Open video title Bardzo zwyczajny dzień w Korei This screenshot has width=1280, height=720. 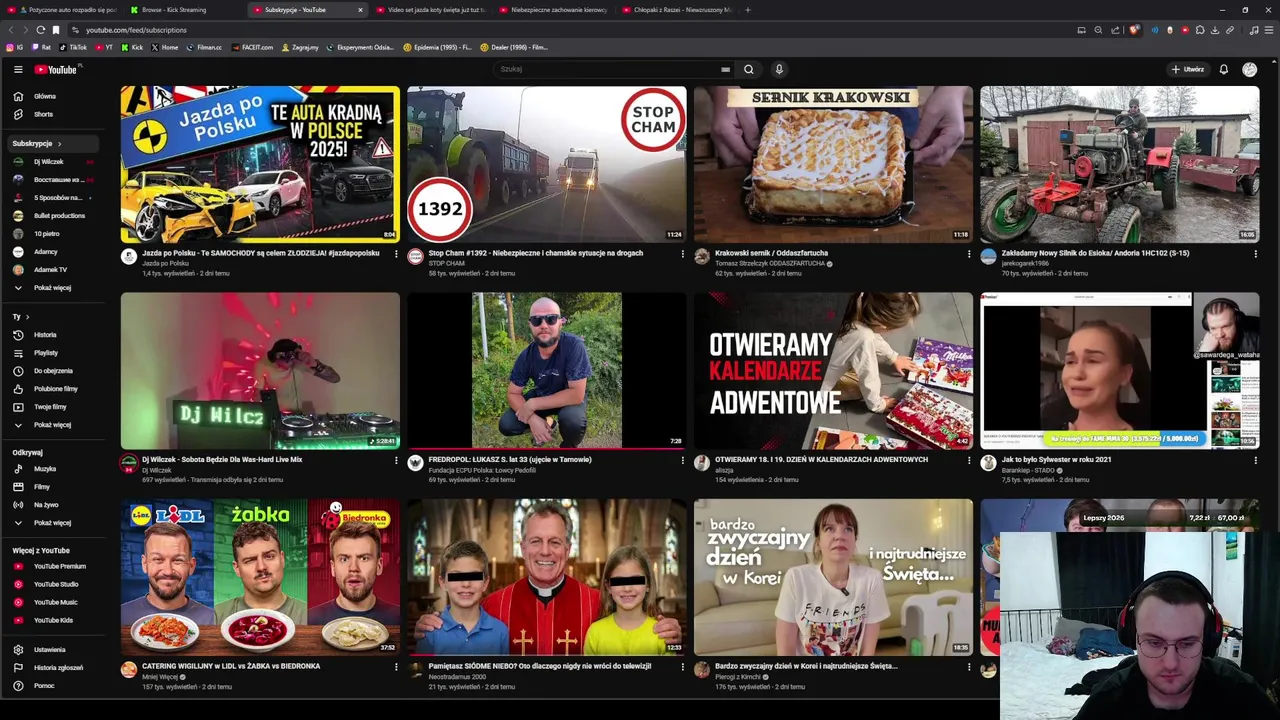[806, 666]
